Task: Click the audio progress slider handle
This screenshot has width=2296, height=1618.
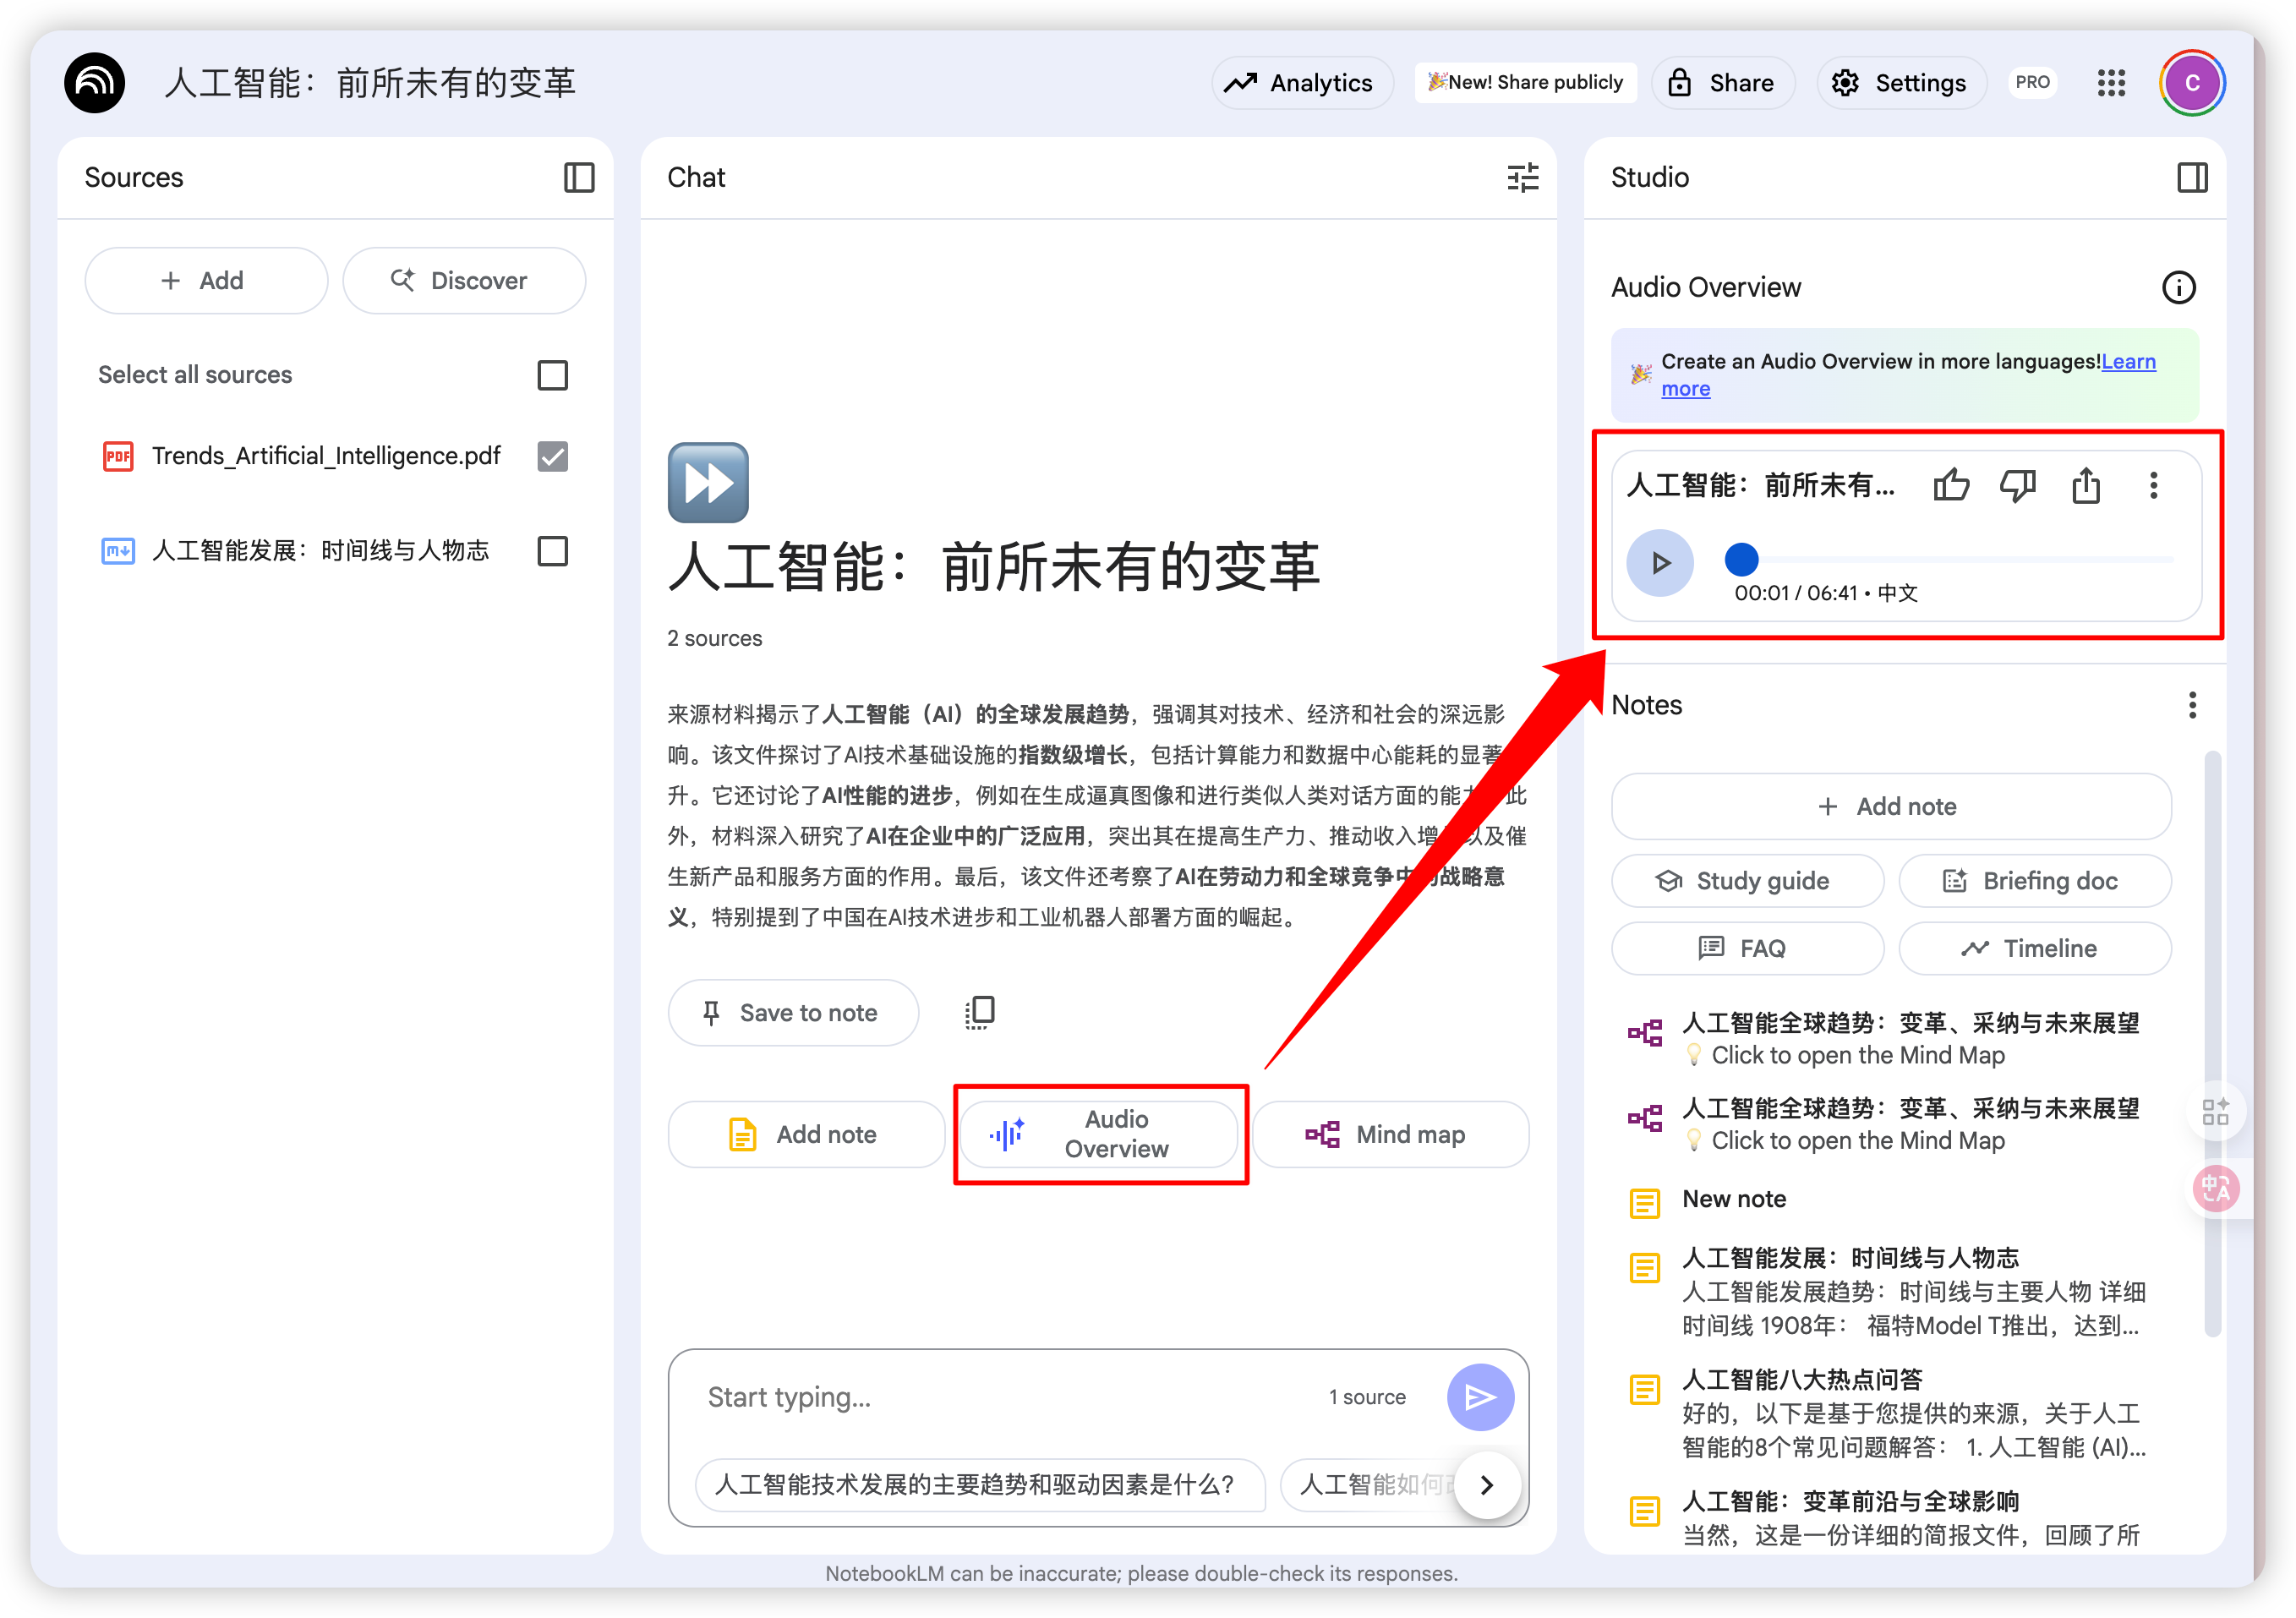Action: pos(1741,560)
